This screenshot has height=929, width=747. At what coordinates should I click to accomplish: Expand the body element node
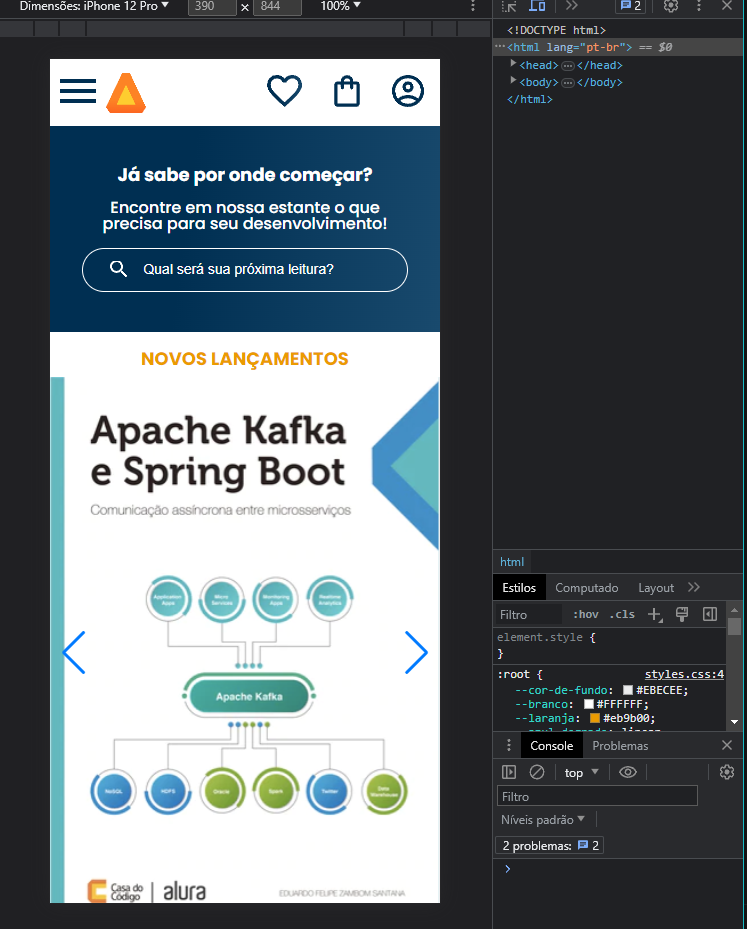click(514, 80)
